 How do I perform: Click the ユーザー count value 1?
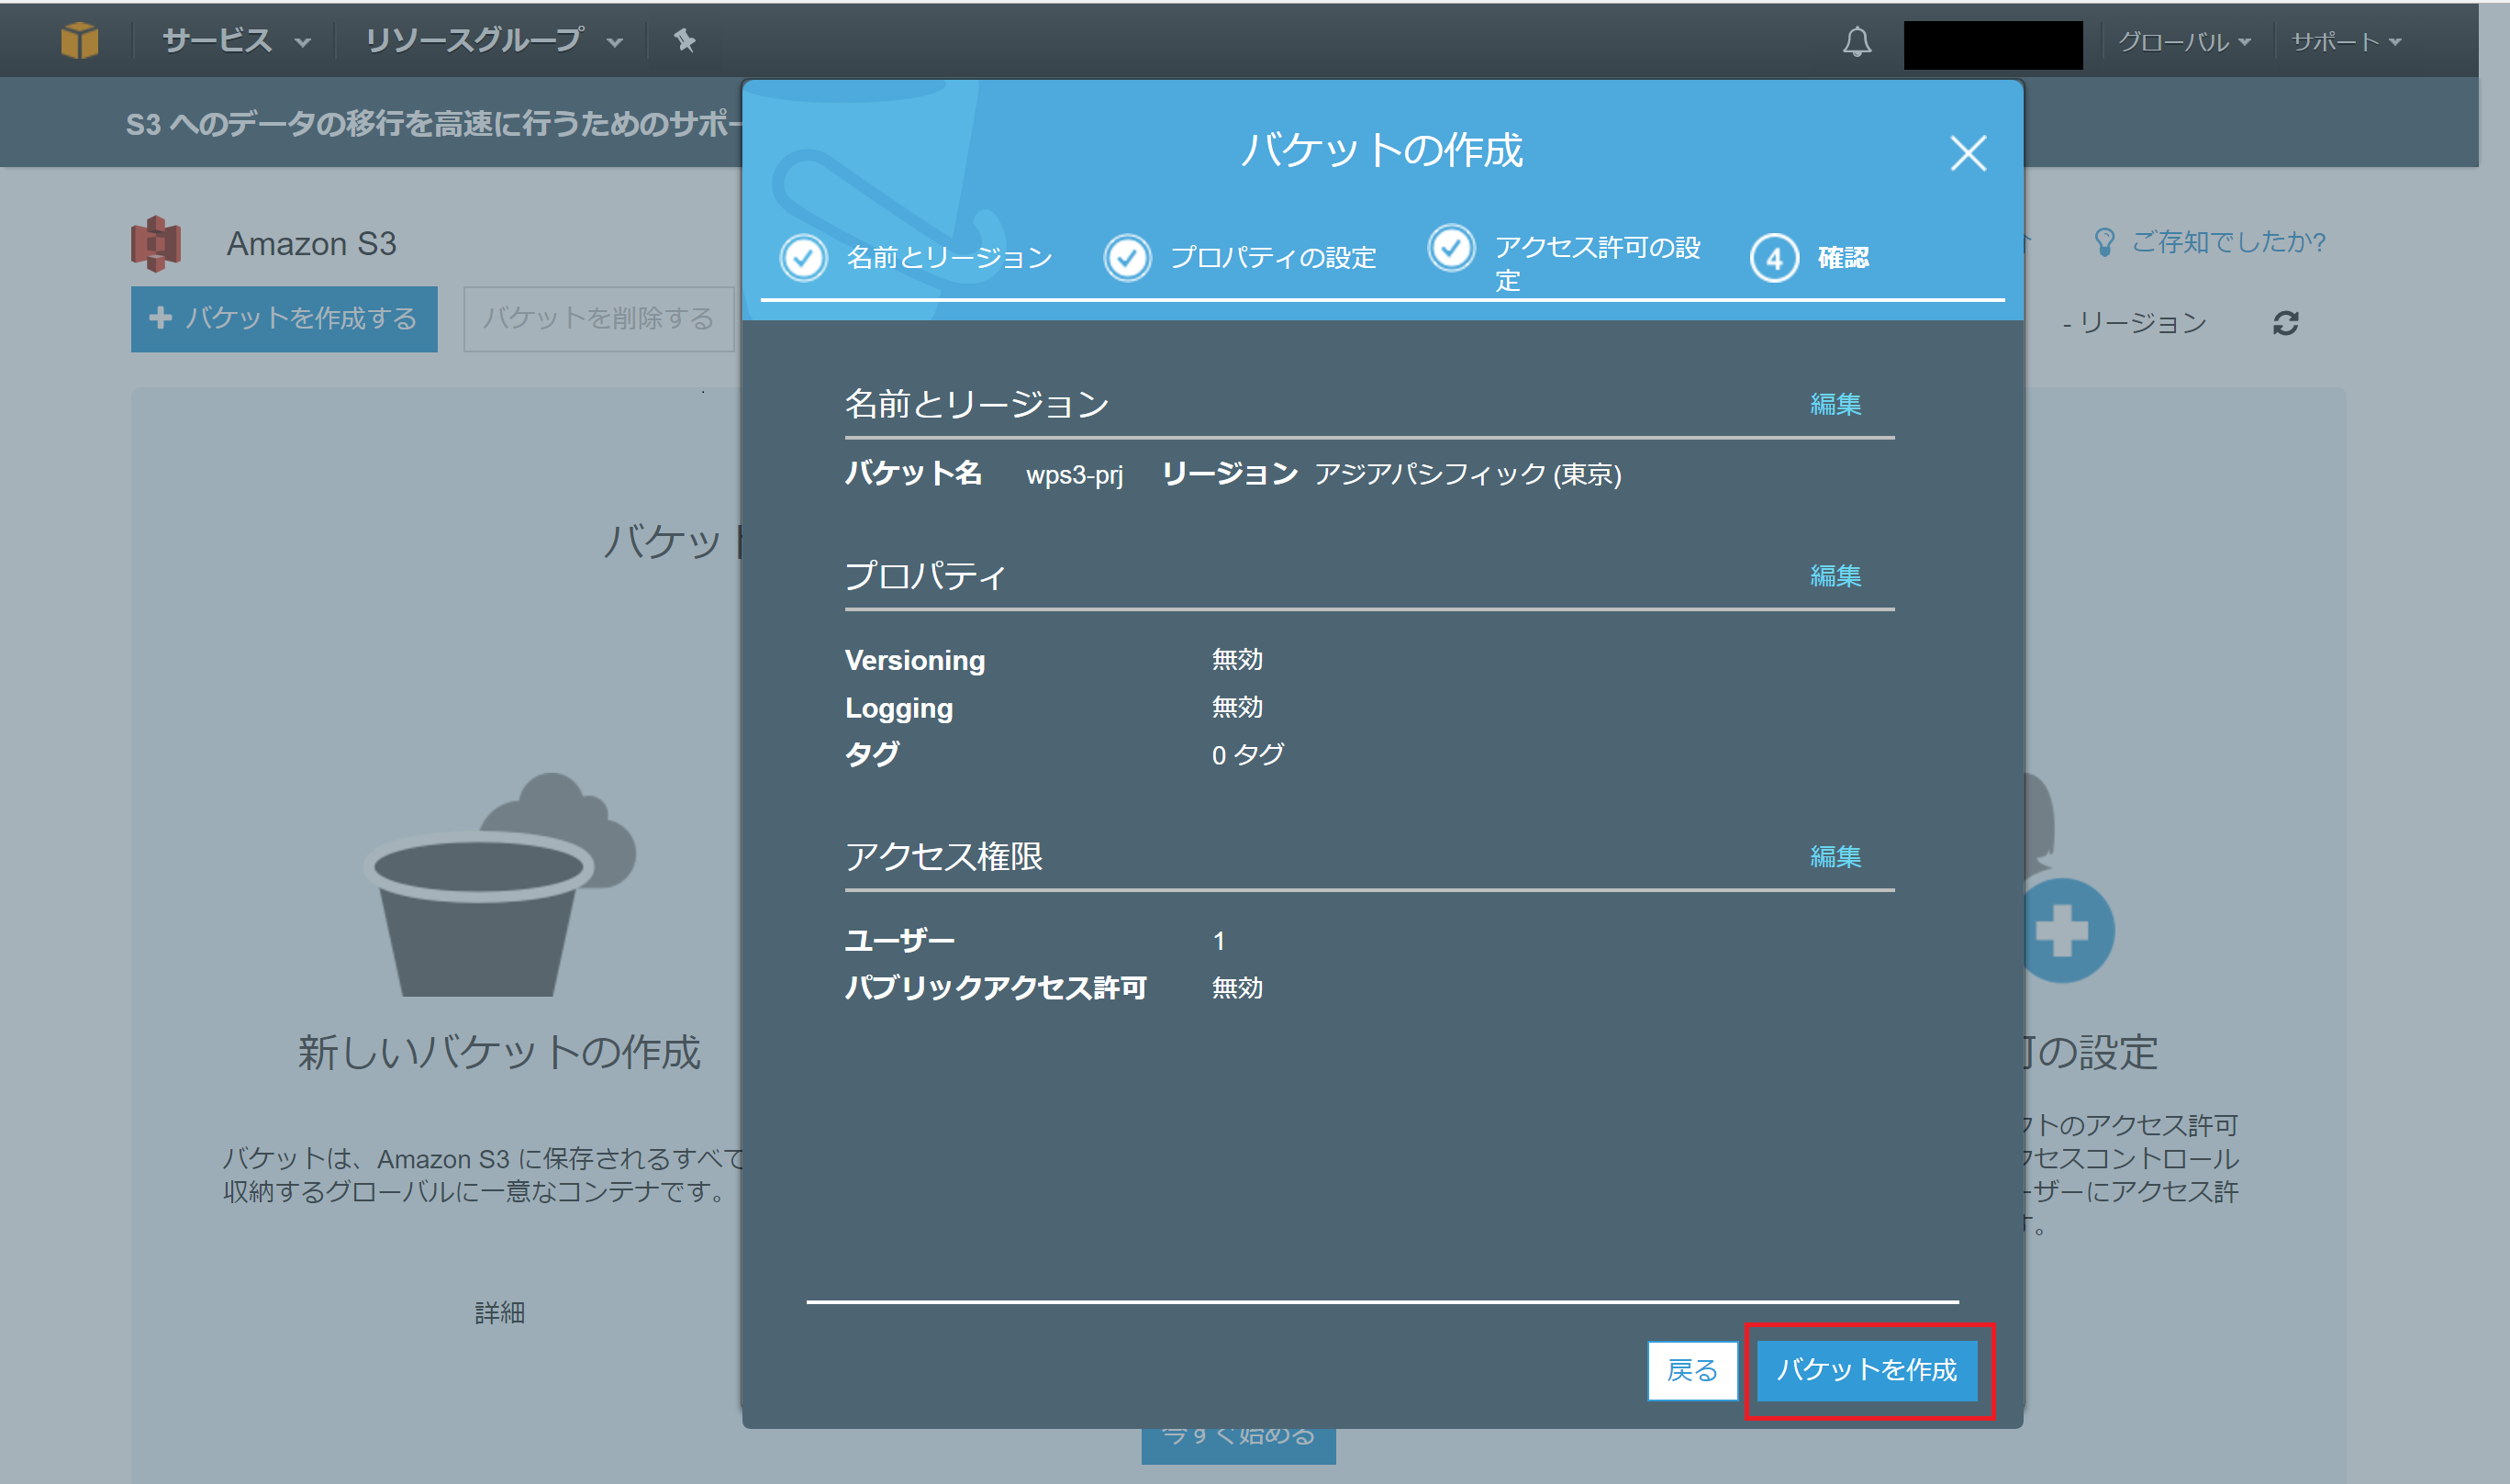pos(1218,941)
